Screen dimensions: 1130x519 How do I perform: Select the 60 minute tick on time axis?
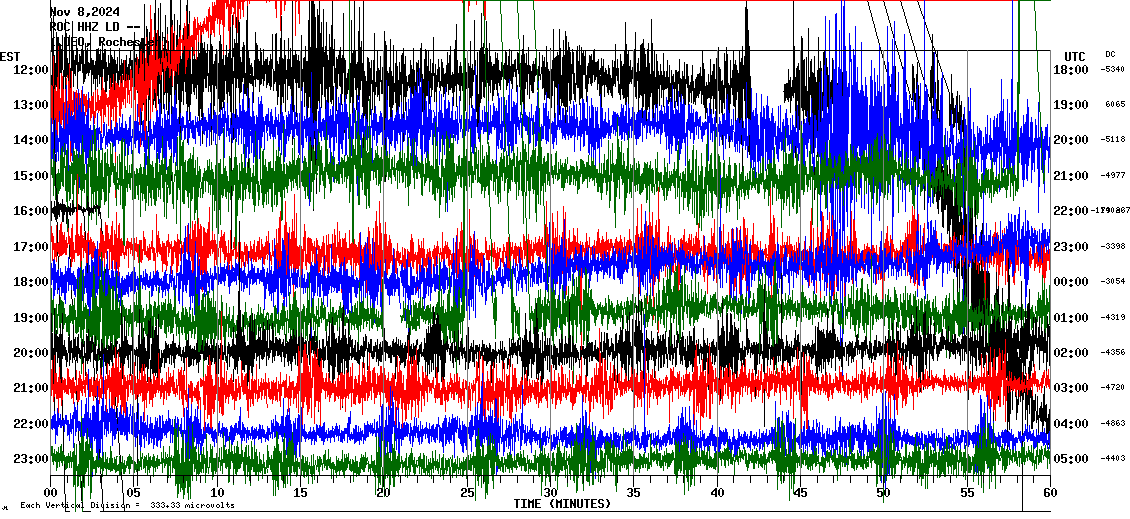pyautogui.click(x=1050, y=493)
